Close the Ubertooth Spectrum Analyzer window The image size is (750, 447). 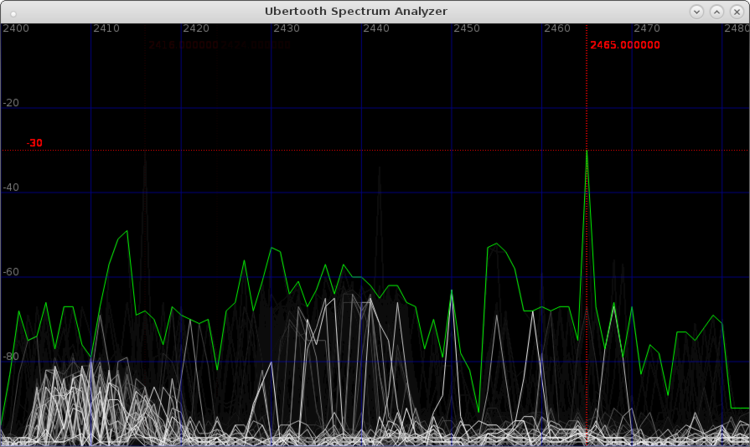point(735,11)
